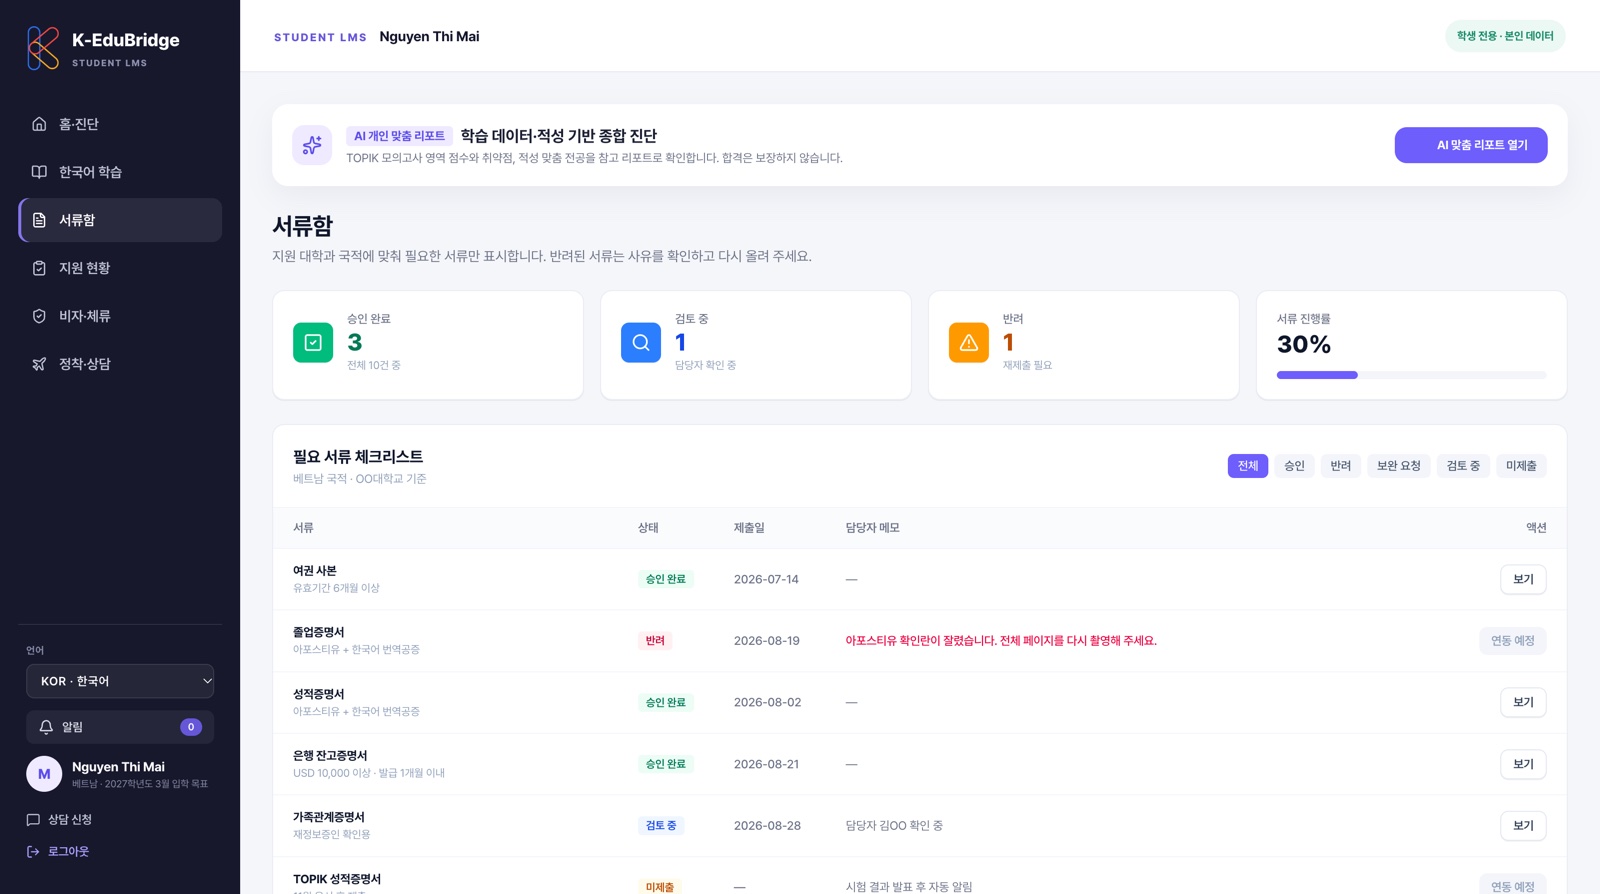Open 비자·체류 in the sidebar

[x=120, y=316]
